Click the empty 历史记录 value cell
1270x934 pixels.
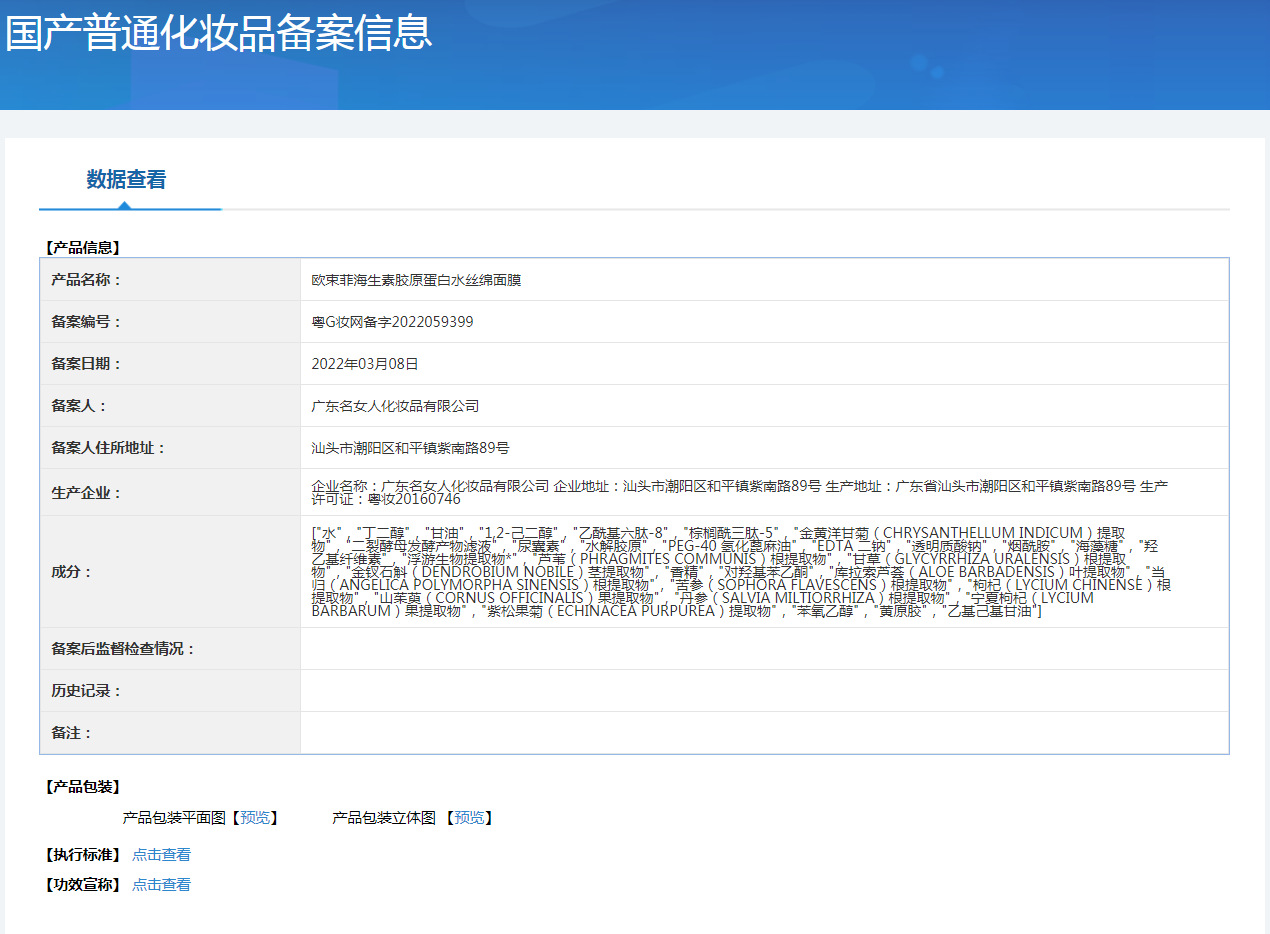tap(764, 691)
